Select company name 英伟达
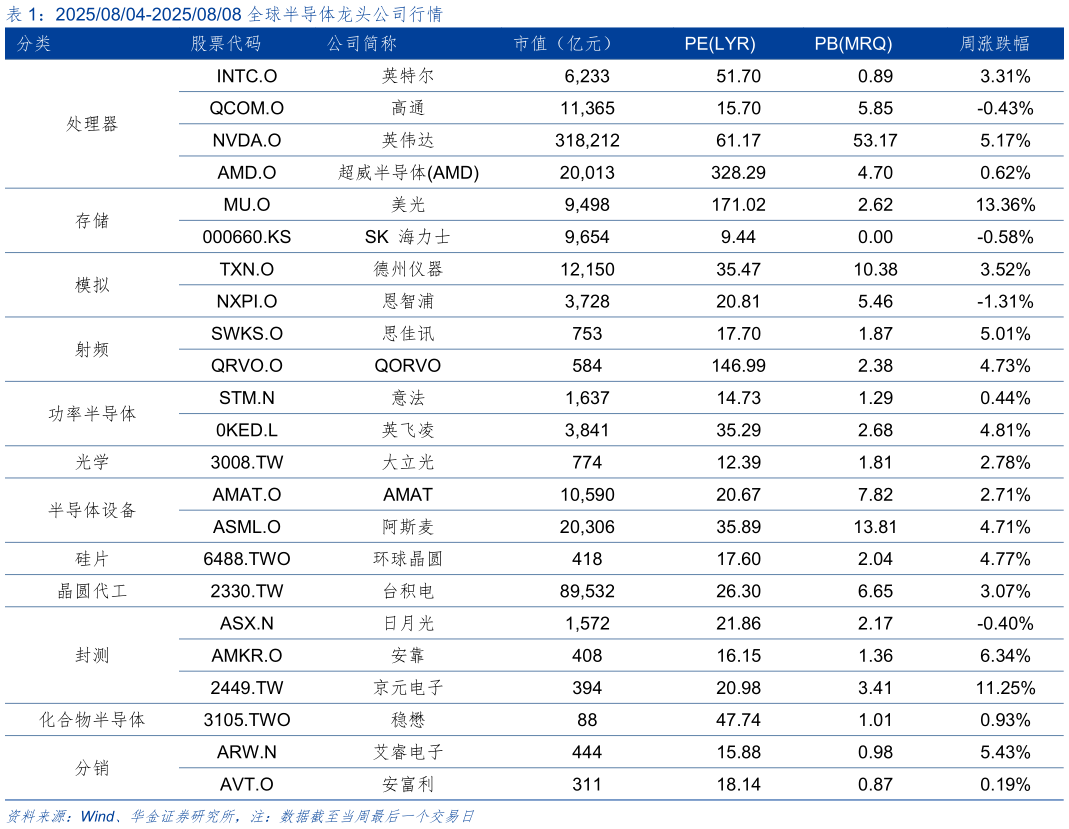The image size is (1069, 829). point(408,140)
